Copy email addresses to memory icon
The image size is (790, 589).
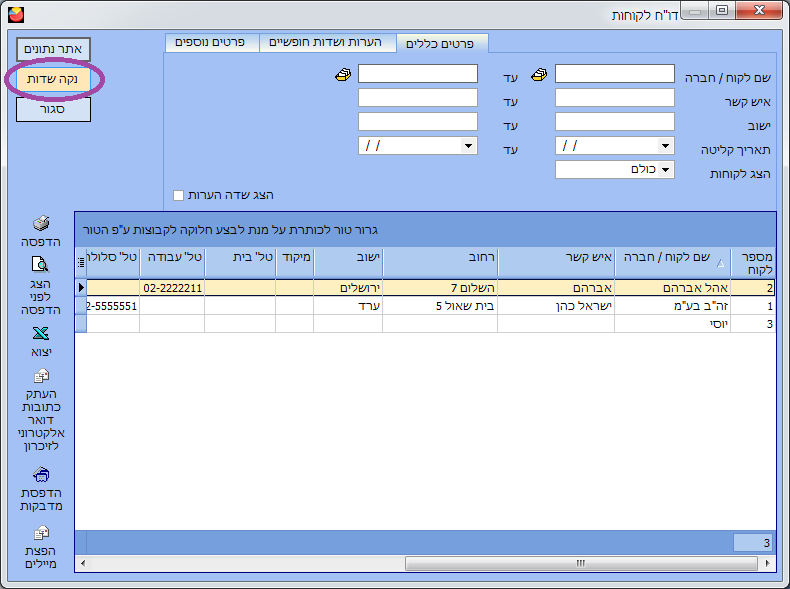coord(41,376)
